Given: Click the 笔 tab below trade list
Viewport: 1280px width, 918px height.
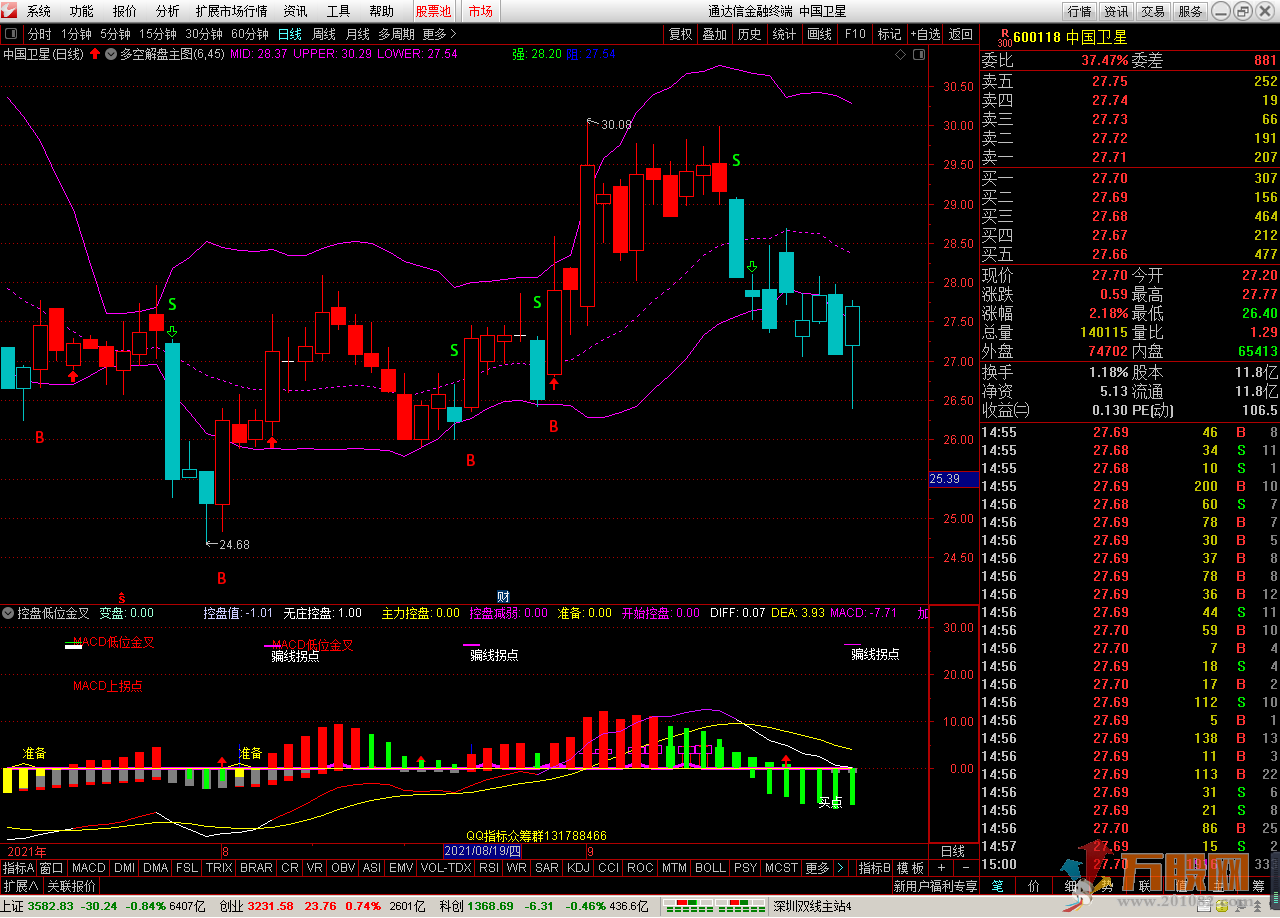Looking at the screenshot, I should tap(997, 886).
